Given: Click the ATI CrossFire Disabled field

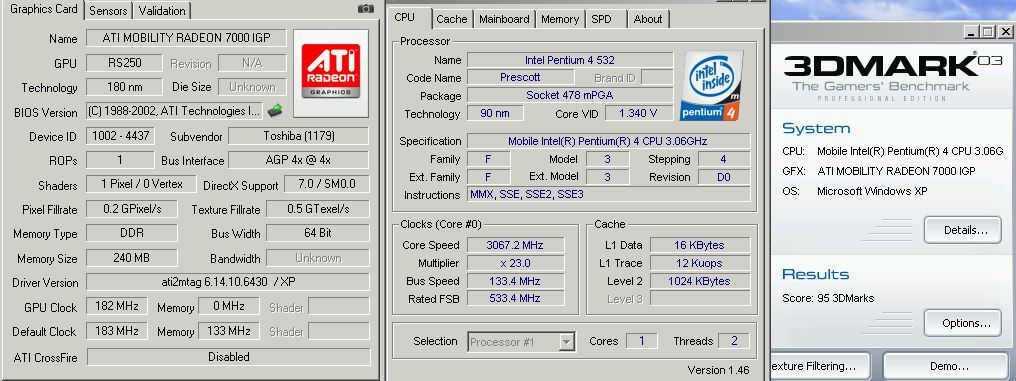Looking at the screenshot, I should 228,356.
